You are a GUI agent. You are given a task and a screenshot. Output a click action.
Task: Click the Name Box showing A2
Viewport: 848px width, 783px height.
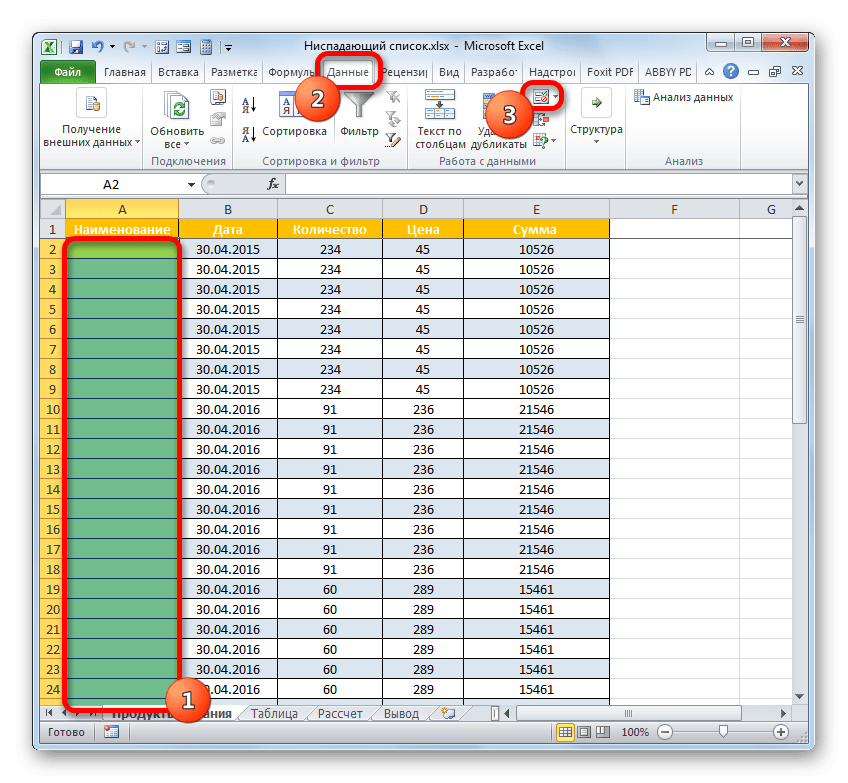tap(111, 184)
